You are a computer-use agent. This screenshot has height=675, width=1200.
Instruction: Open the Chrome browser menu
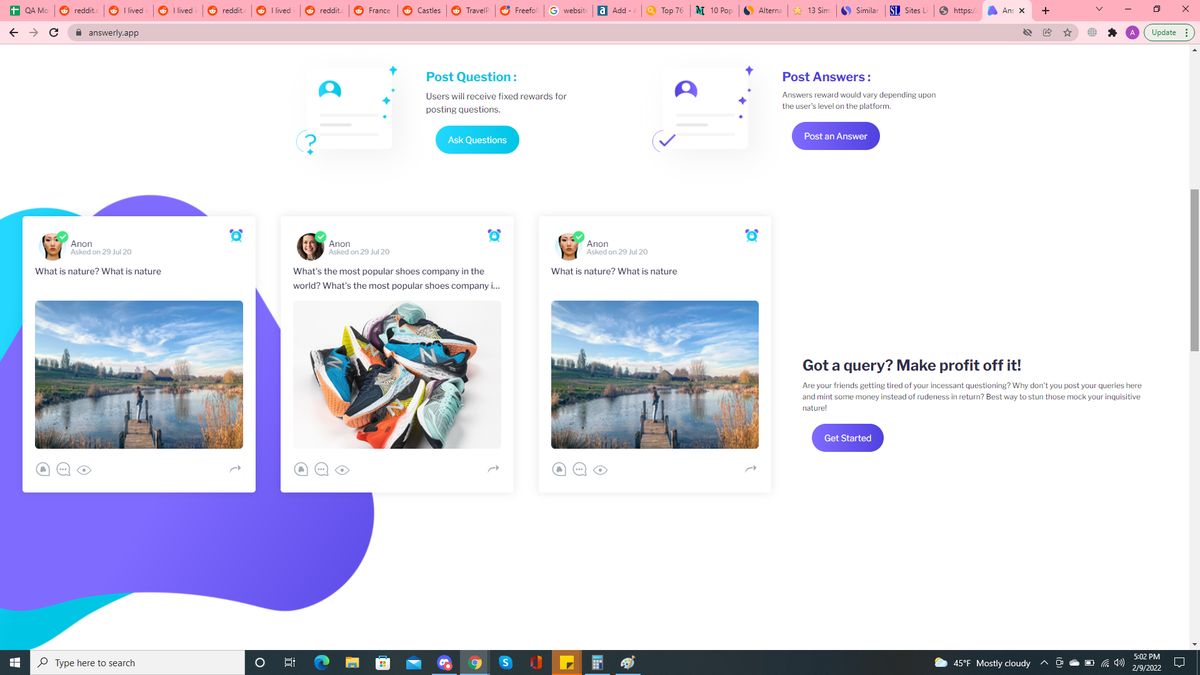point(1188,32)
